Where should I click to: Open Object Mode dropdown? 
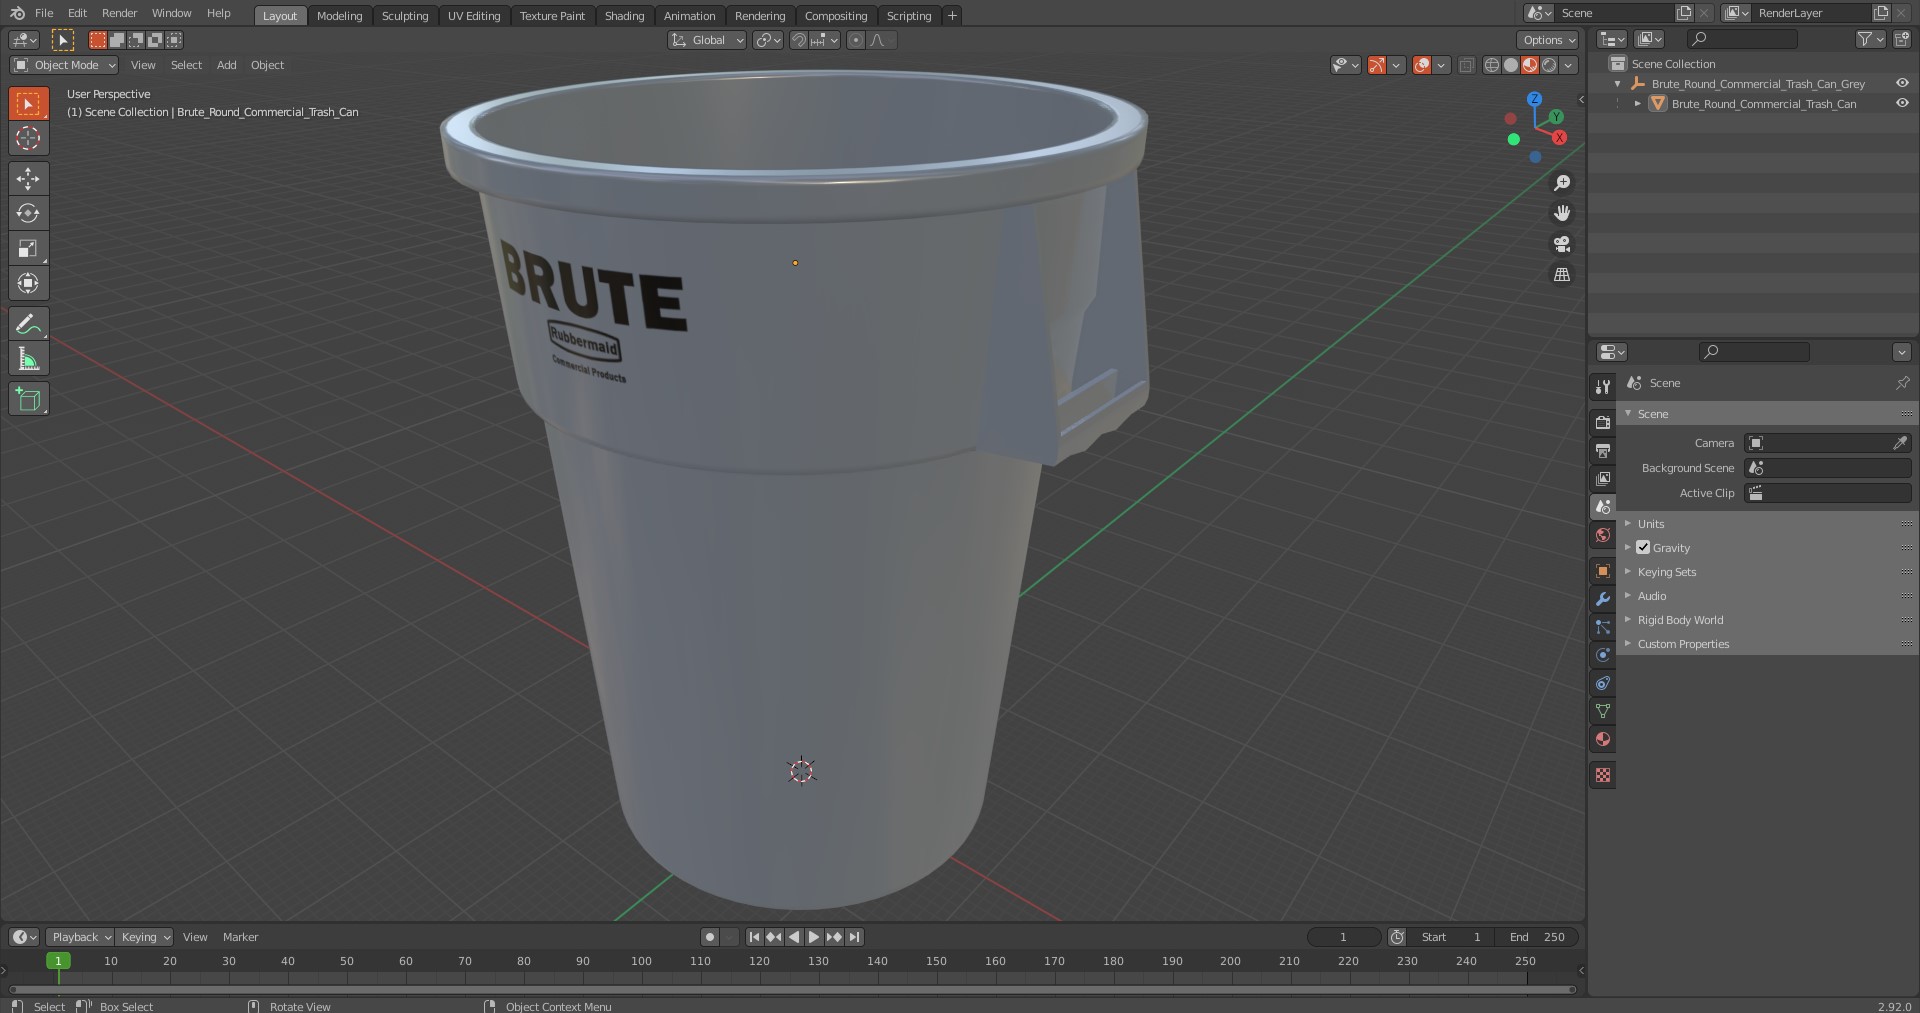[x=64, y=65]
